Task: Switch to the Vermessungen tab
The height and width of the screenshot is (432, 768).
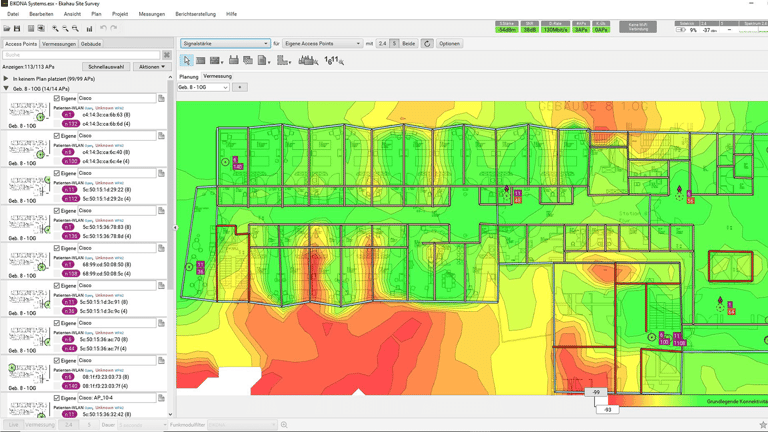Action: click(59, 44)
